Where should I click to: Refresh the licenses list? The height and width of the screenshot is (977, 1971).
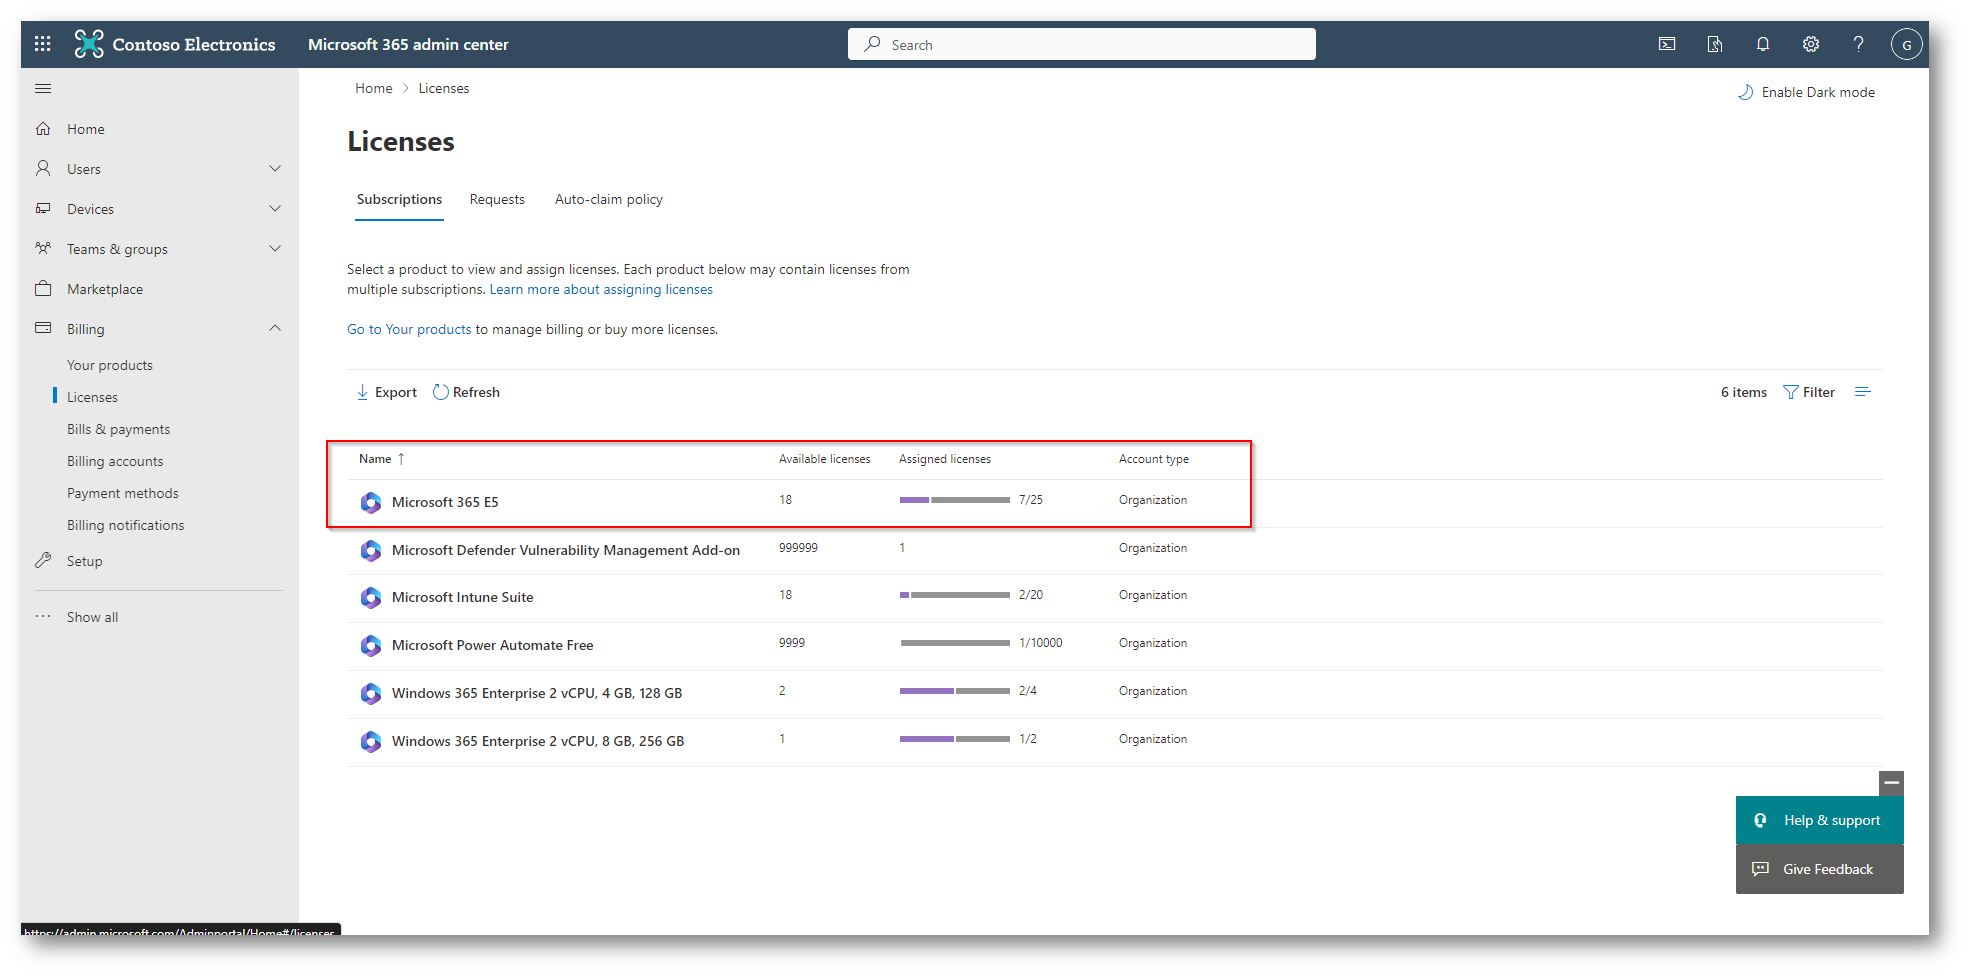(x=466, y=392)
